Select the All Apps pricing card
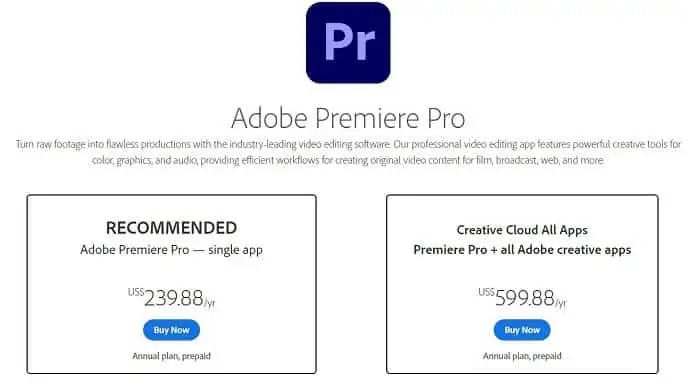This screenshot has height=391, width=690. point(522,284)
